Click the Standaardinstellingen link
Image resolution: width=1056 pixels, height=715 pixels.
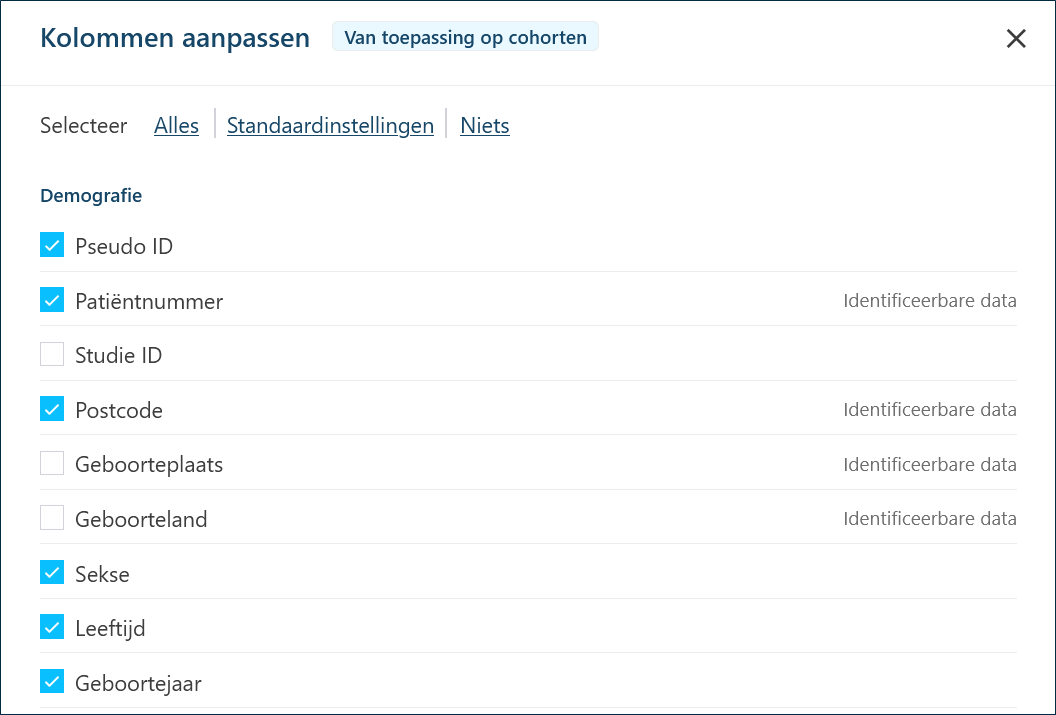tap(330, 126)
